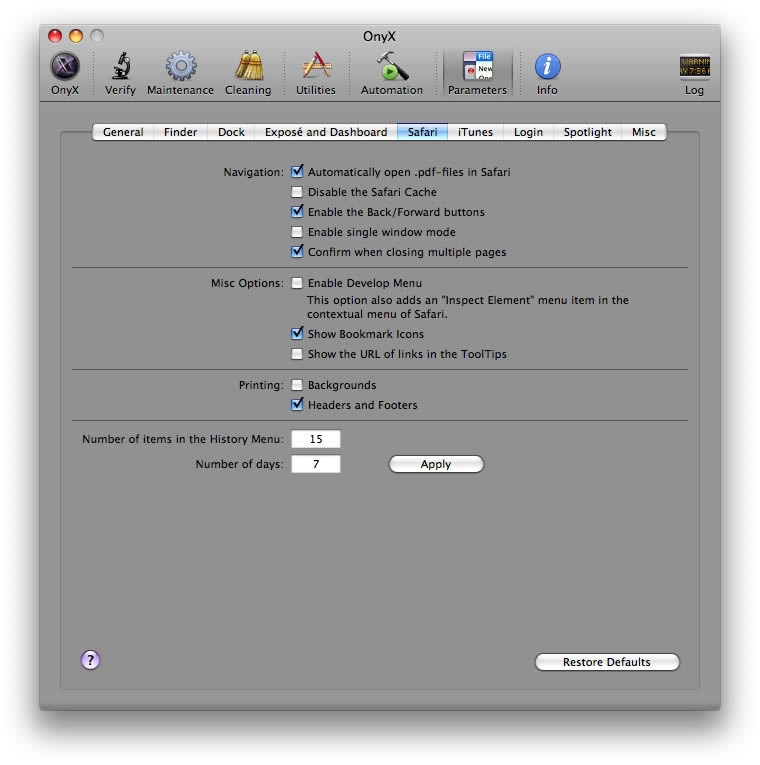Open Exposé and Dashboard tab
The width and height of the screenshot is (760, 765).
point(326,132)
